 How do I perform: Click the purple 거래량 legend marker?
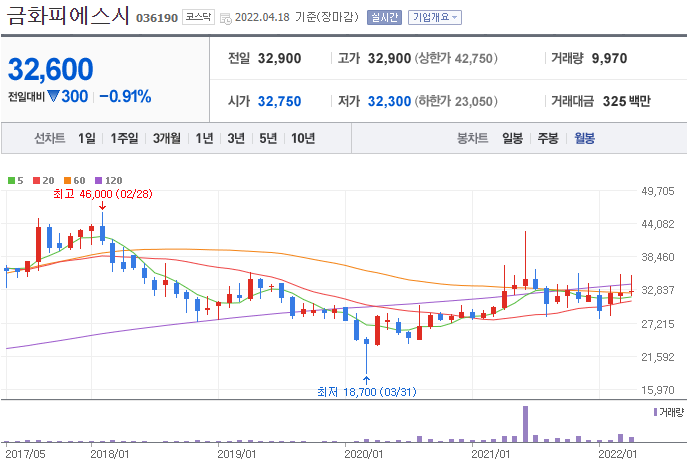655,412
